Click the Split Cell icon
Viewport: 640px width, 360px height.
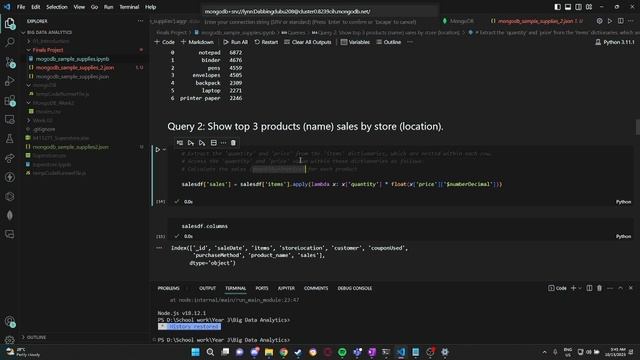pos(213,143)
